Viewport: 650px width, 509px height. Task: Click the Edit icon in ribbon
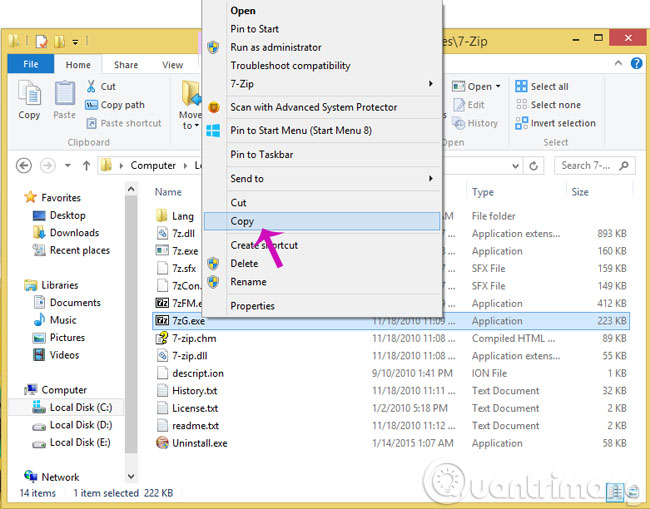point(459,105)
